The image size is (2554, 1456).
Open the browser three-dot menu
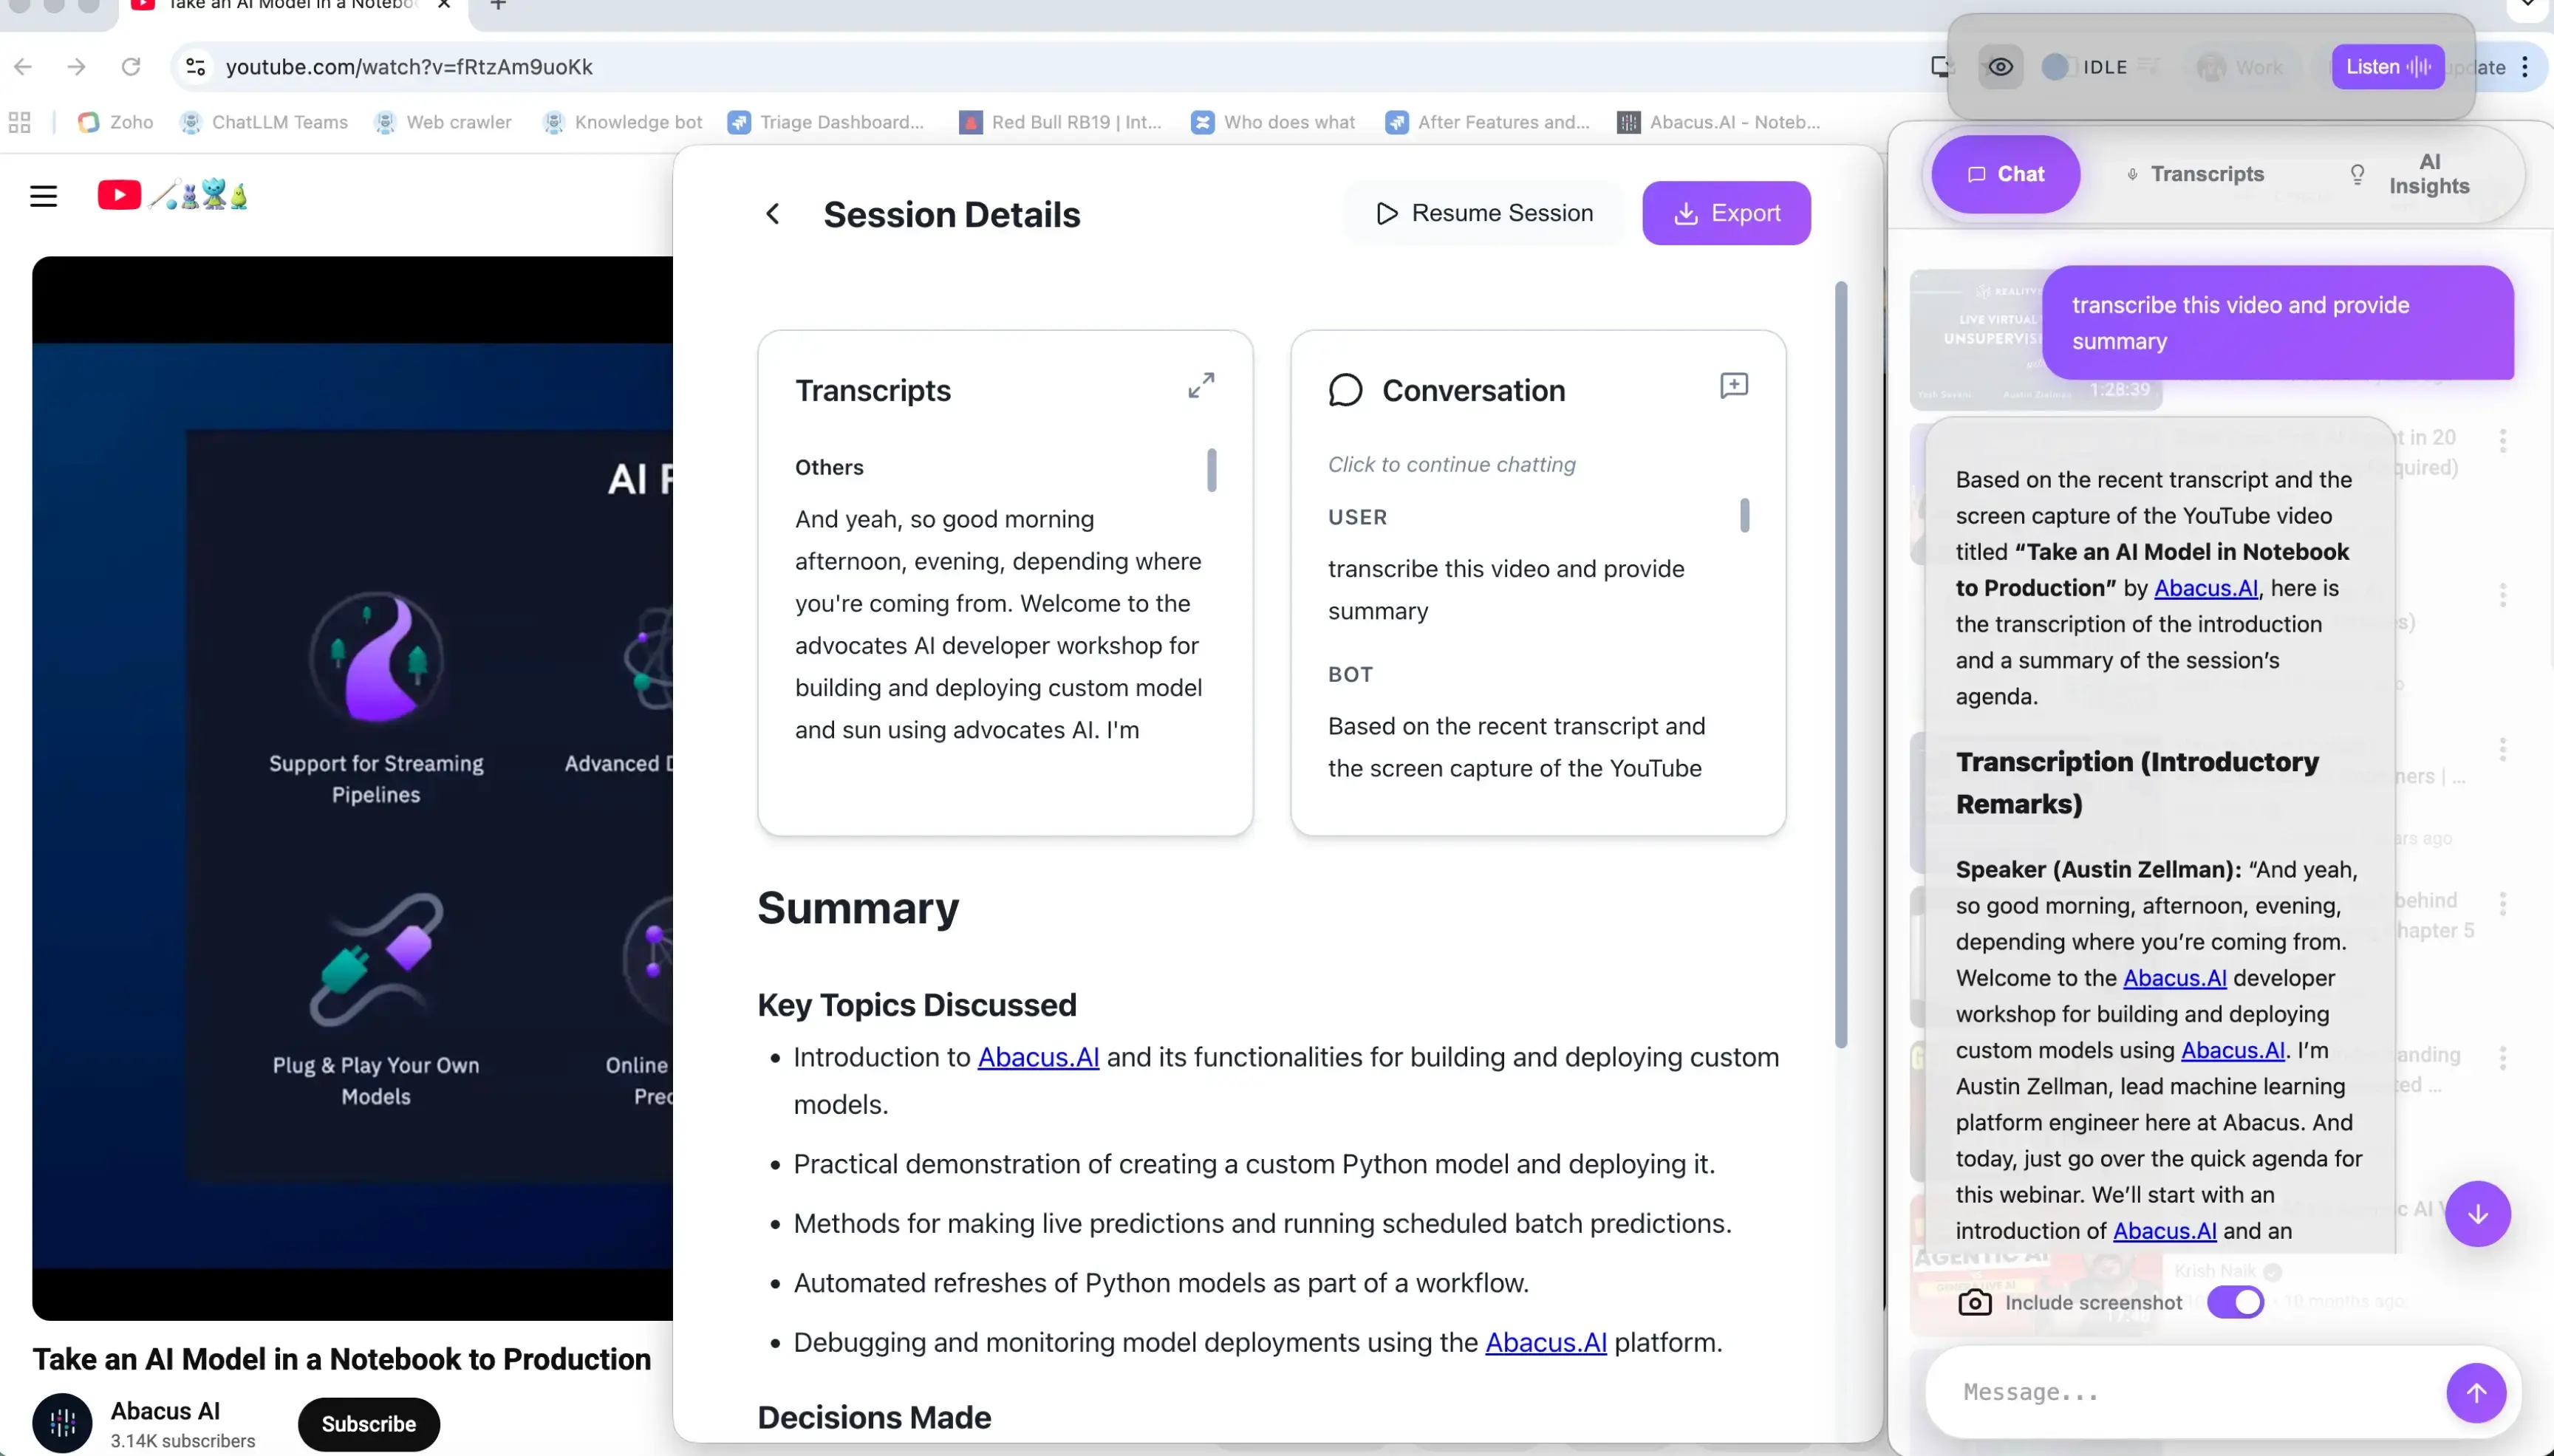(x=2525, y=67)
